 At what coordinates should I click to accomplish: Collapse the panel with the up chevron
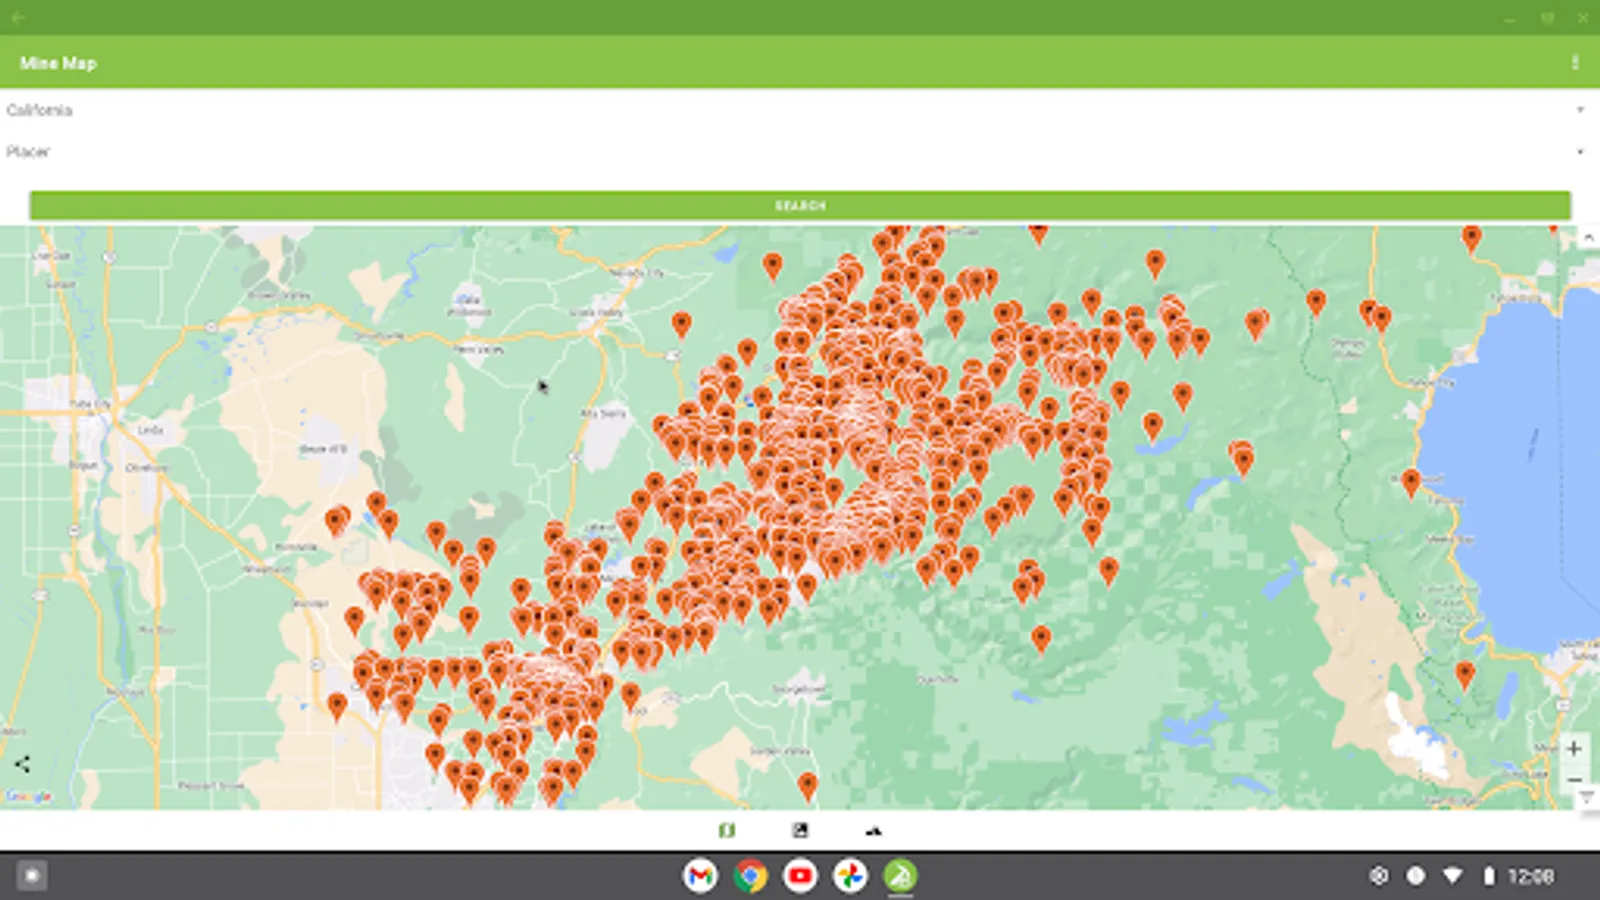point(1588,238)
